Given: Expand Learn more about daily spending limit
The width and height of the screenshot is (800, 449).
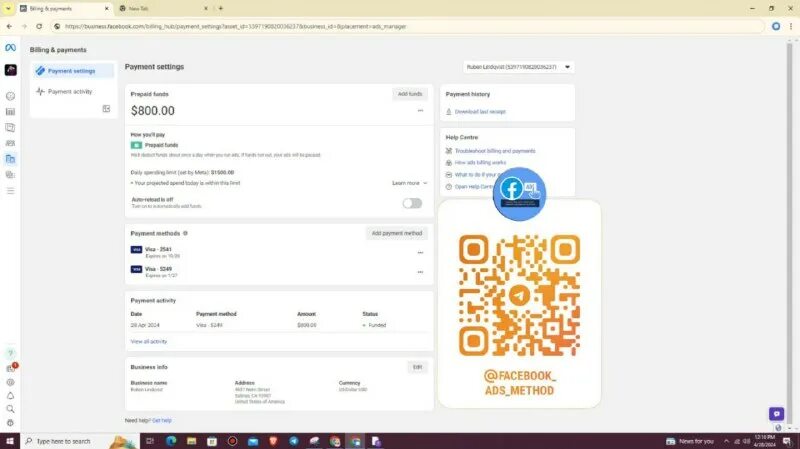Looking at the screenshot, I should click(409, 183).
